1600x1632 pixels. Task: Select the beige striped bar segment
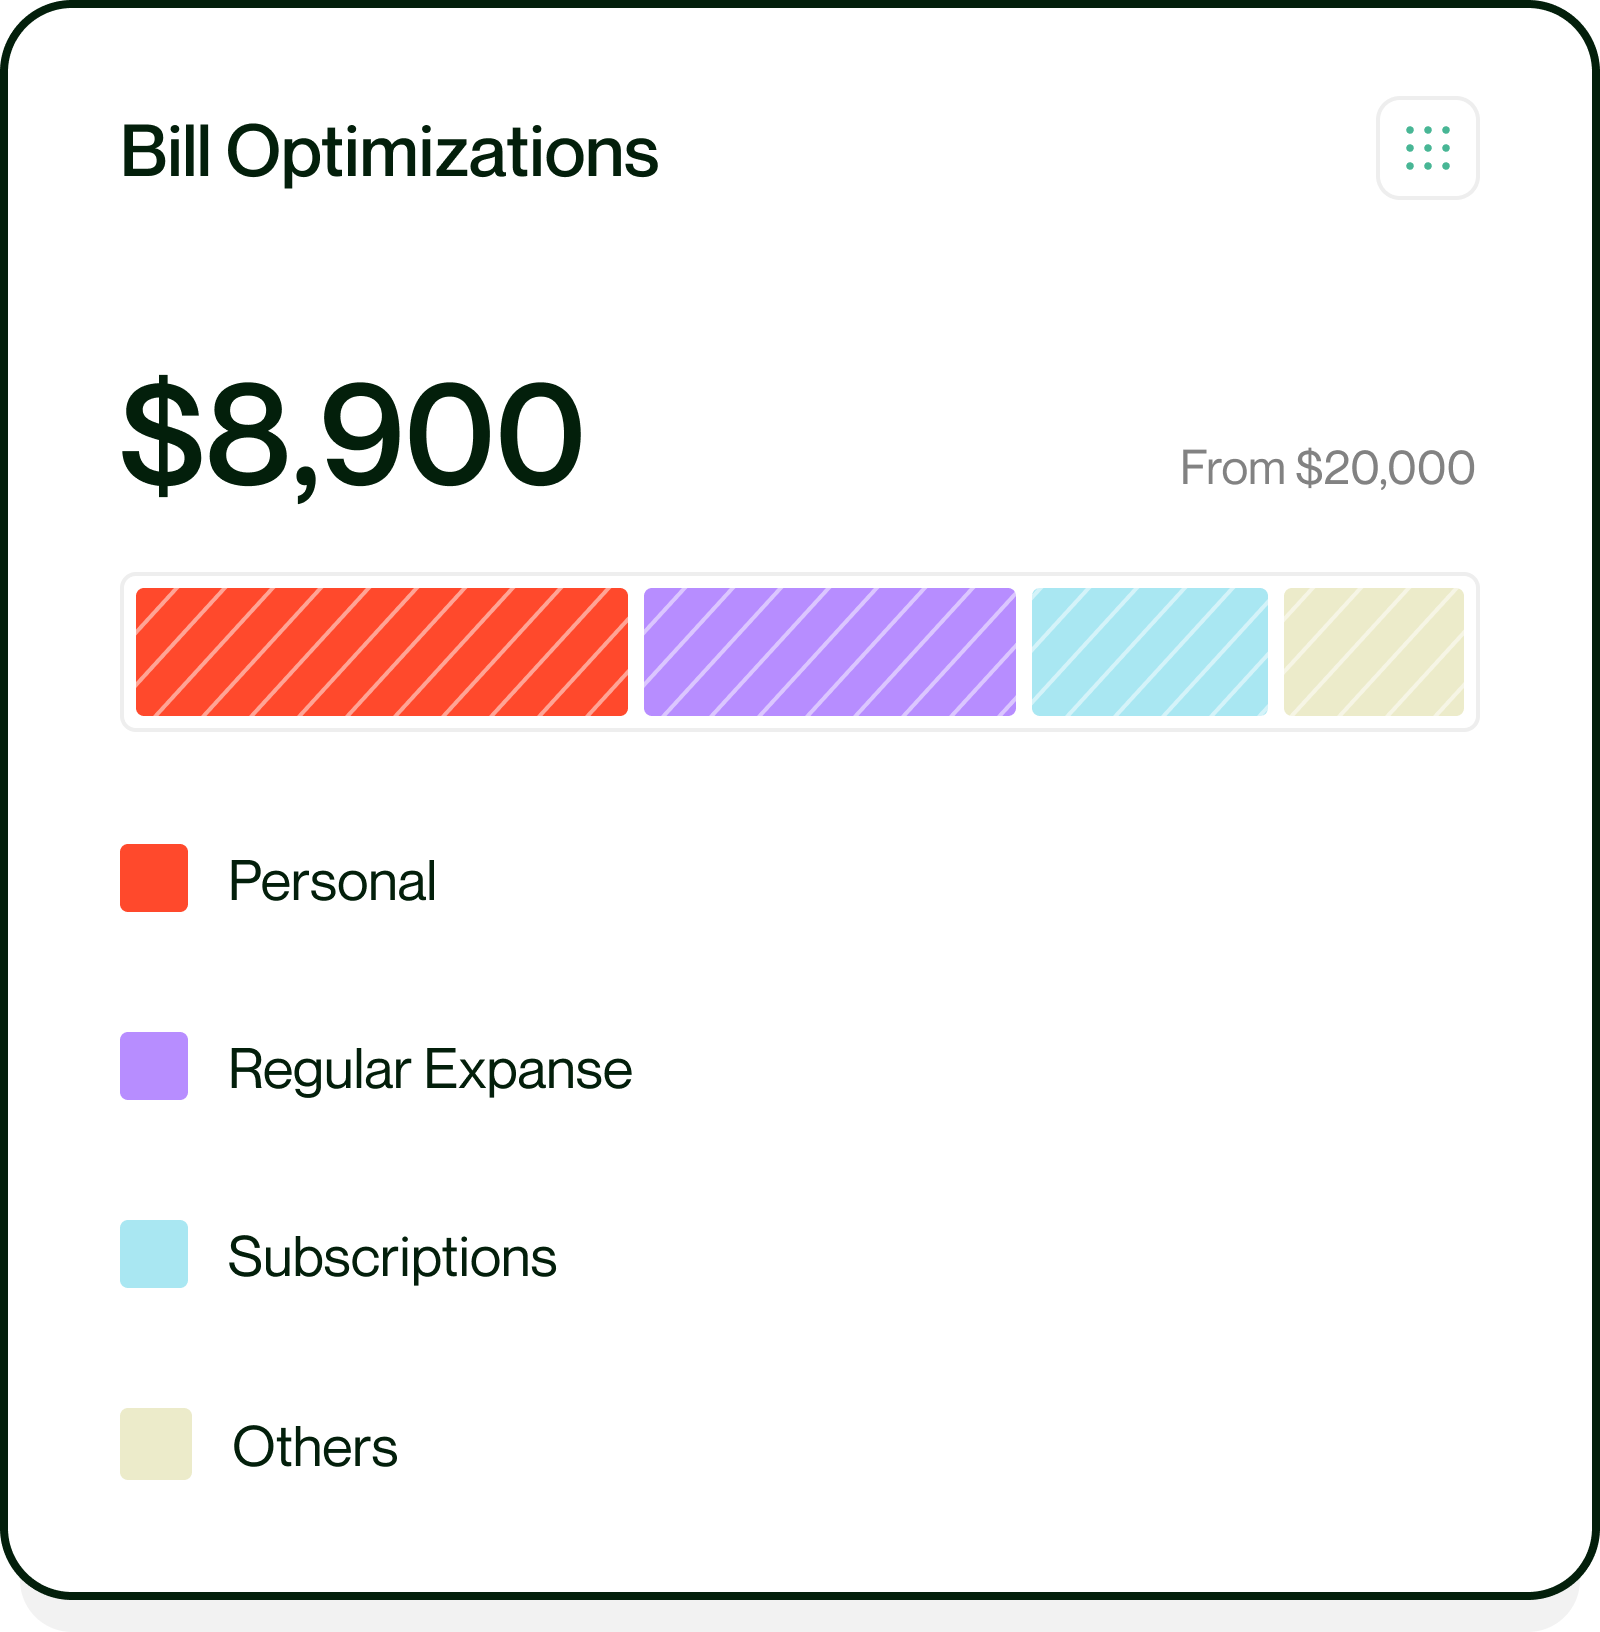tap(1374, 652)
